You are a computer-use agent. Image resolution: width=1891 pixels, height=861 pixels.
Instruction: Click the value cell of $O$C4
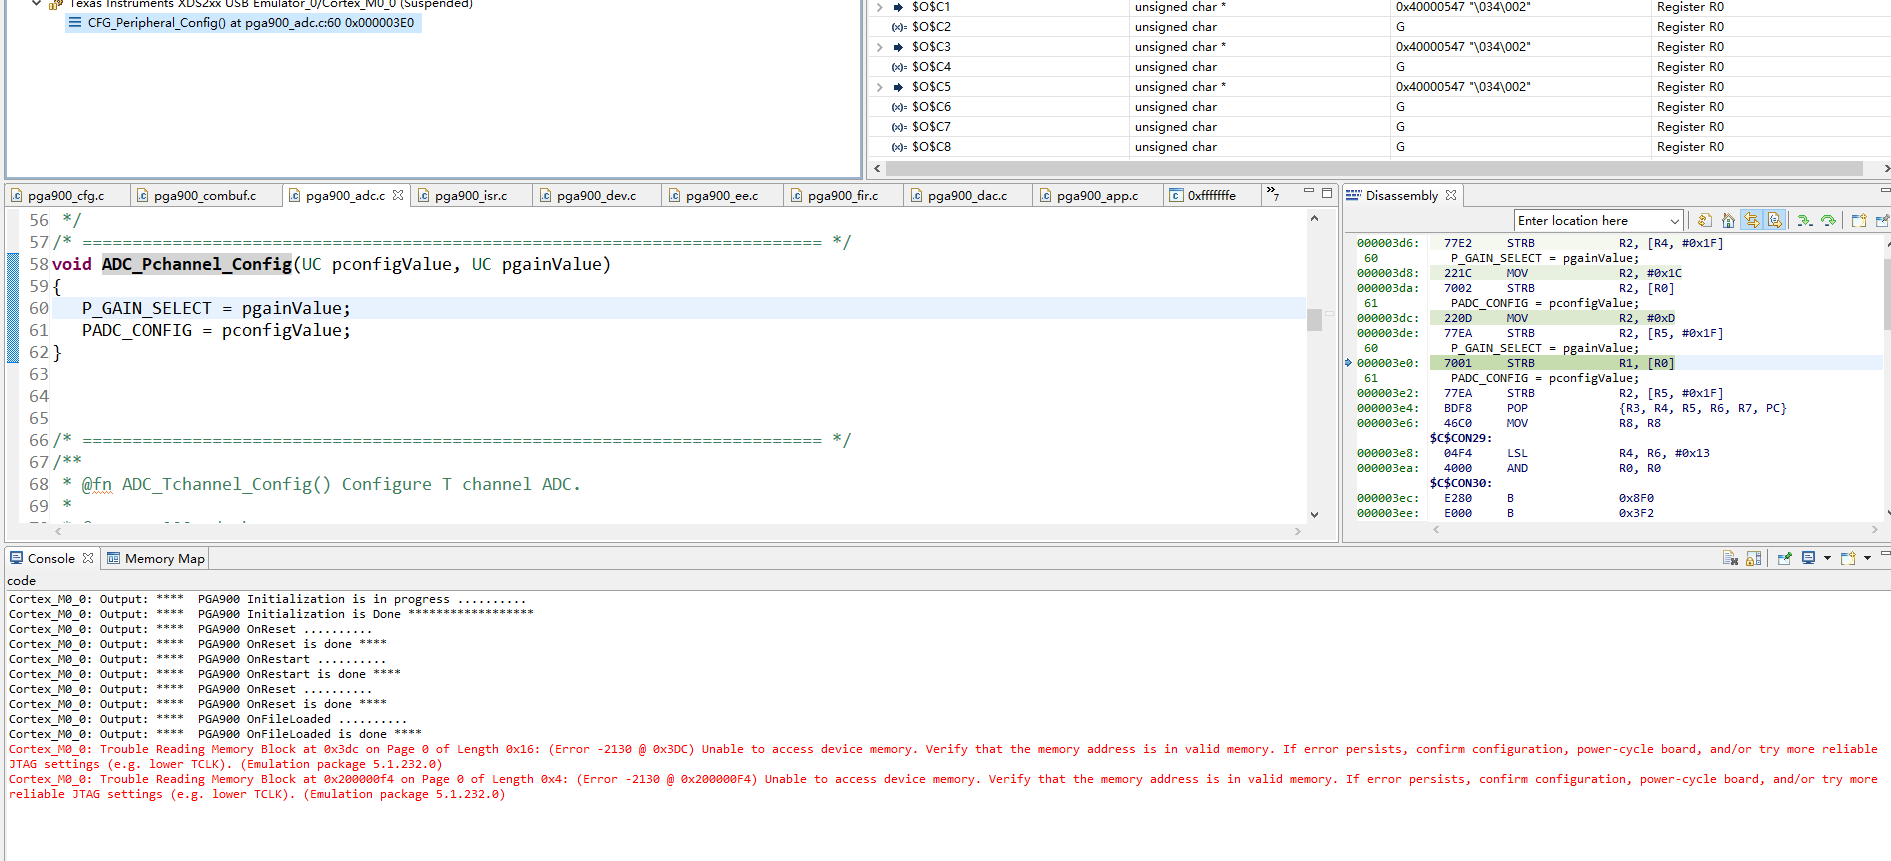(1520, 67)
